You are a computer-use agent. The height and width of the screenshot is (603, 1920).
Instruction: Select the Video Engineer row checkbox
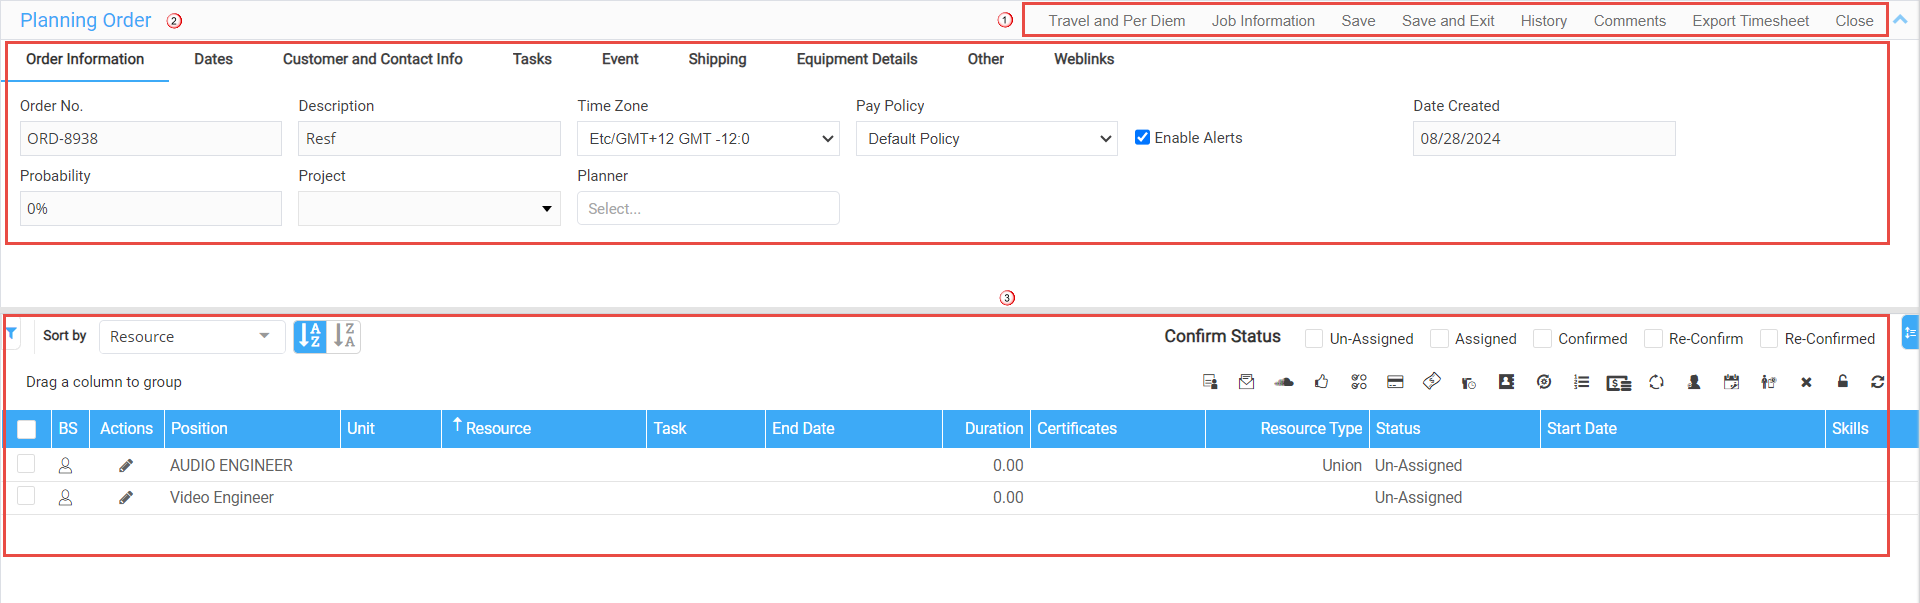click(26, 496)
